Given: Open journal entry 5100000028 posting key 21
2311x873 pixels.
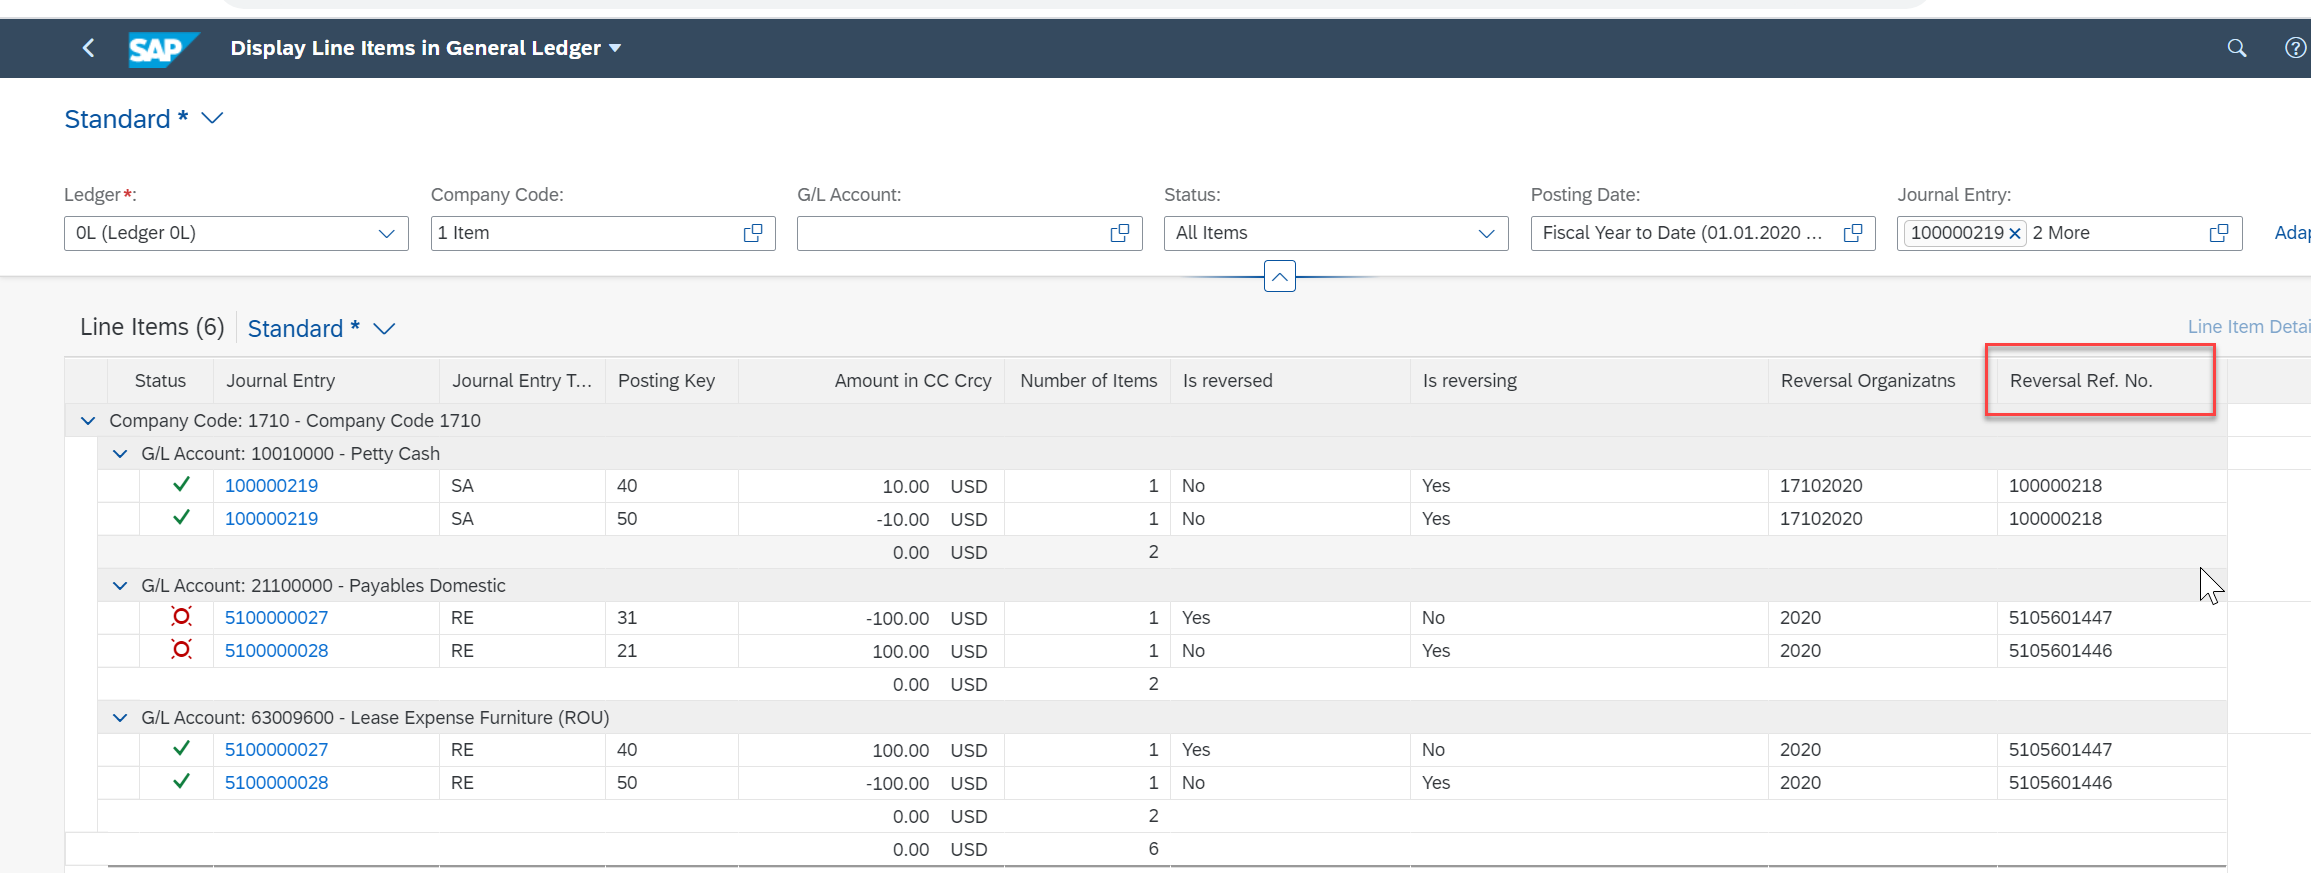Looking at the screenshot, I should [276, 651].
